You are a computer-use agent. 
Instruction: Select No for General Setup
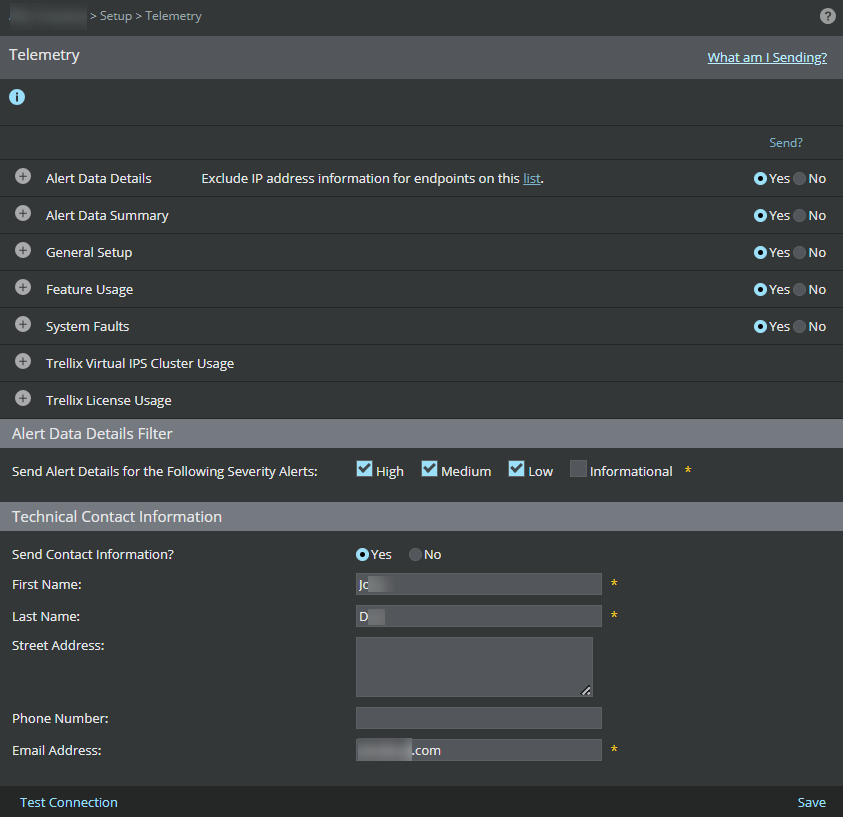[799, 253]
